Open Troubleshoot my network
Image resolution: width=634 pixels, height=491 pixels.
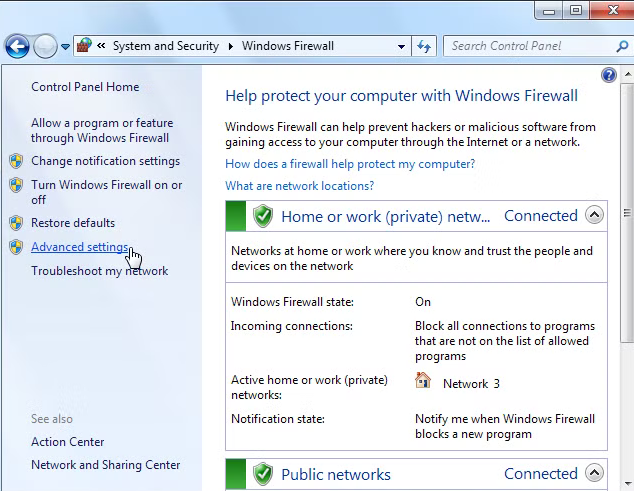click(x=99, y=271)
